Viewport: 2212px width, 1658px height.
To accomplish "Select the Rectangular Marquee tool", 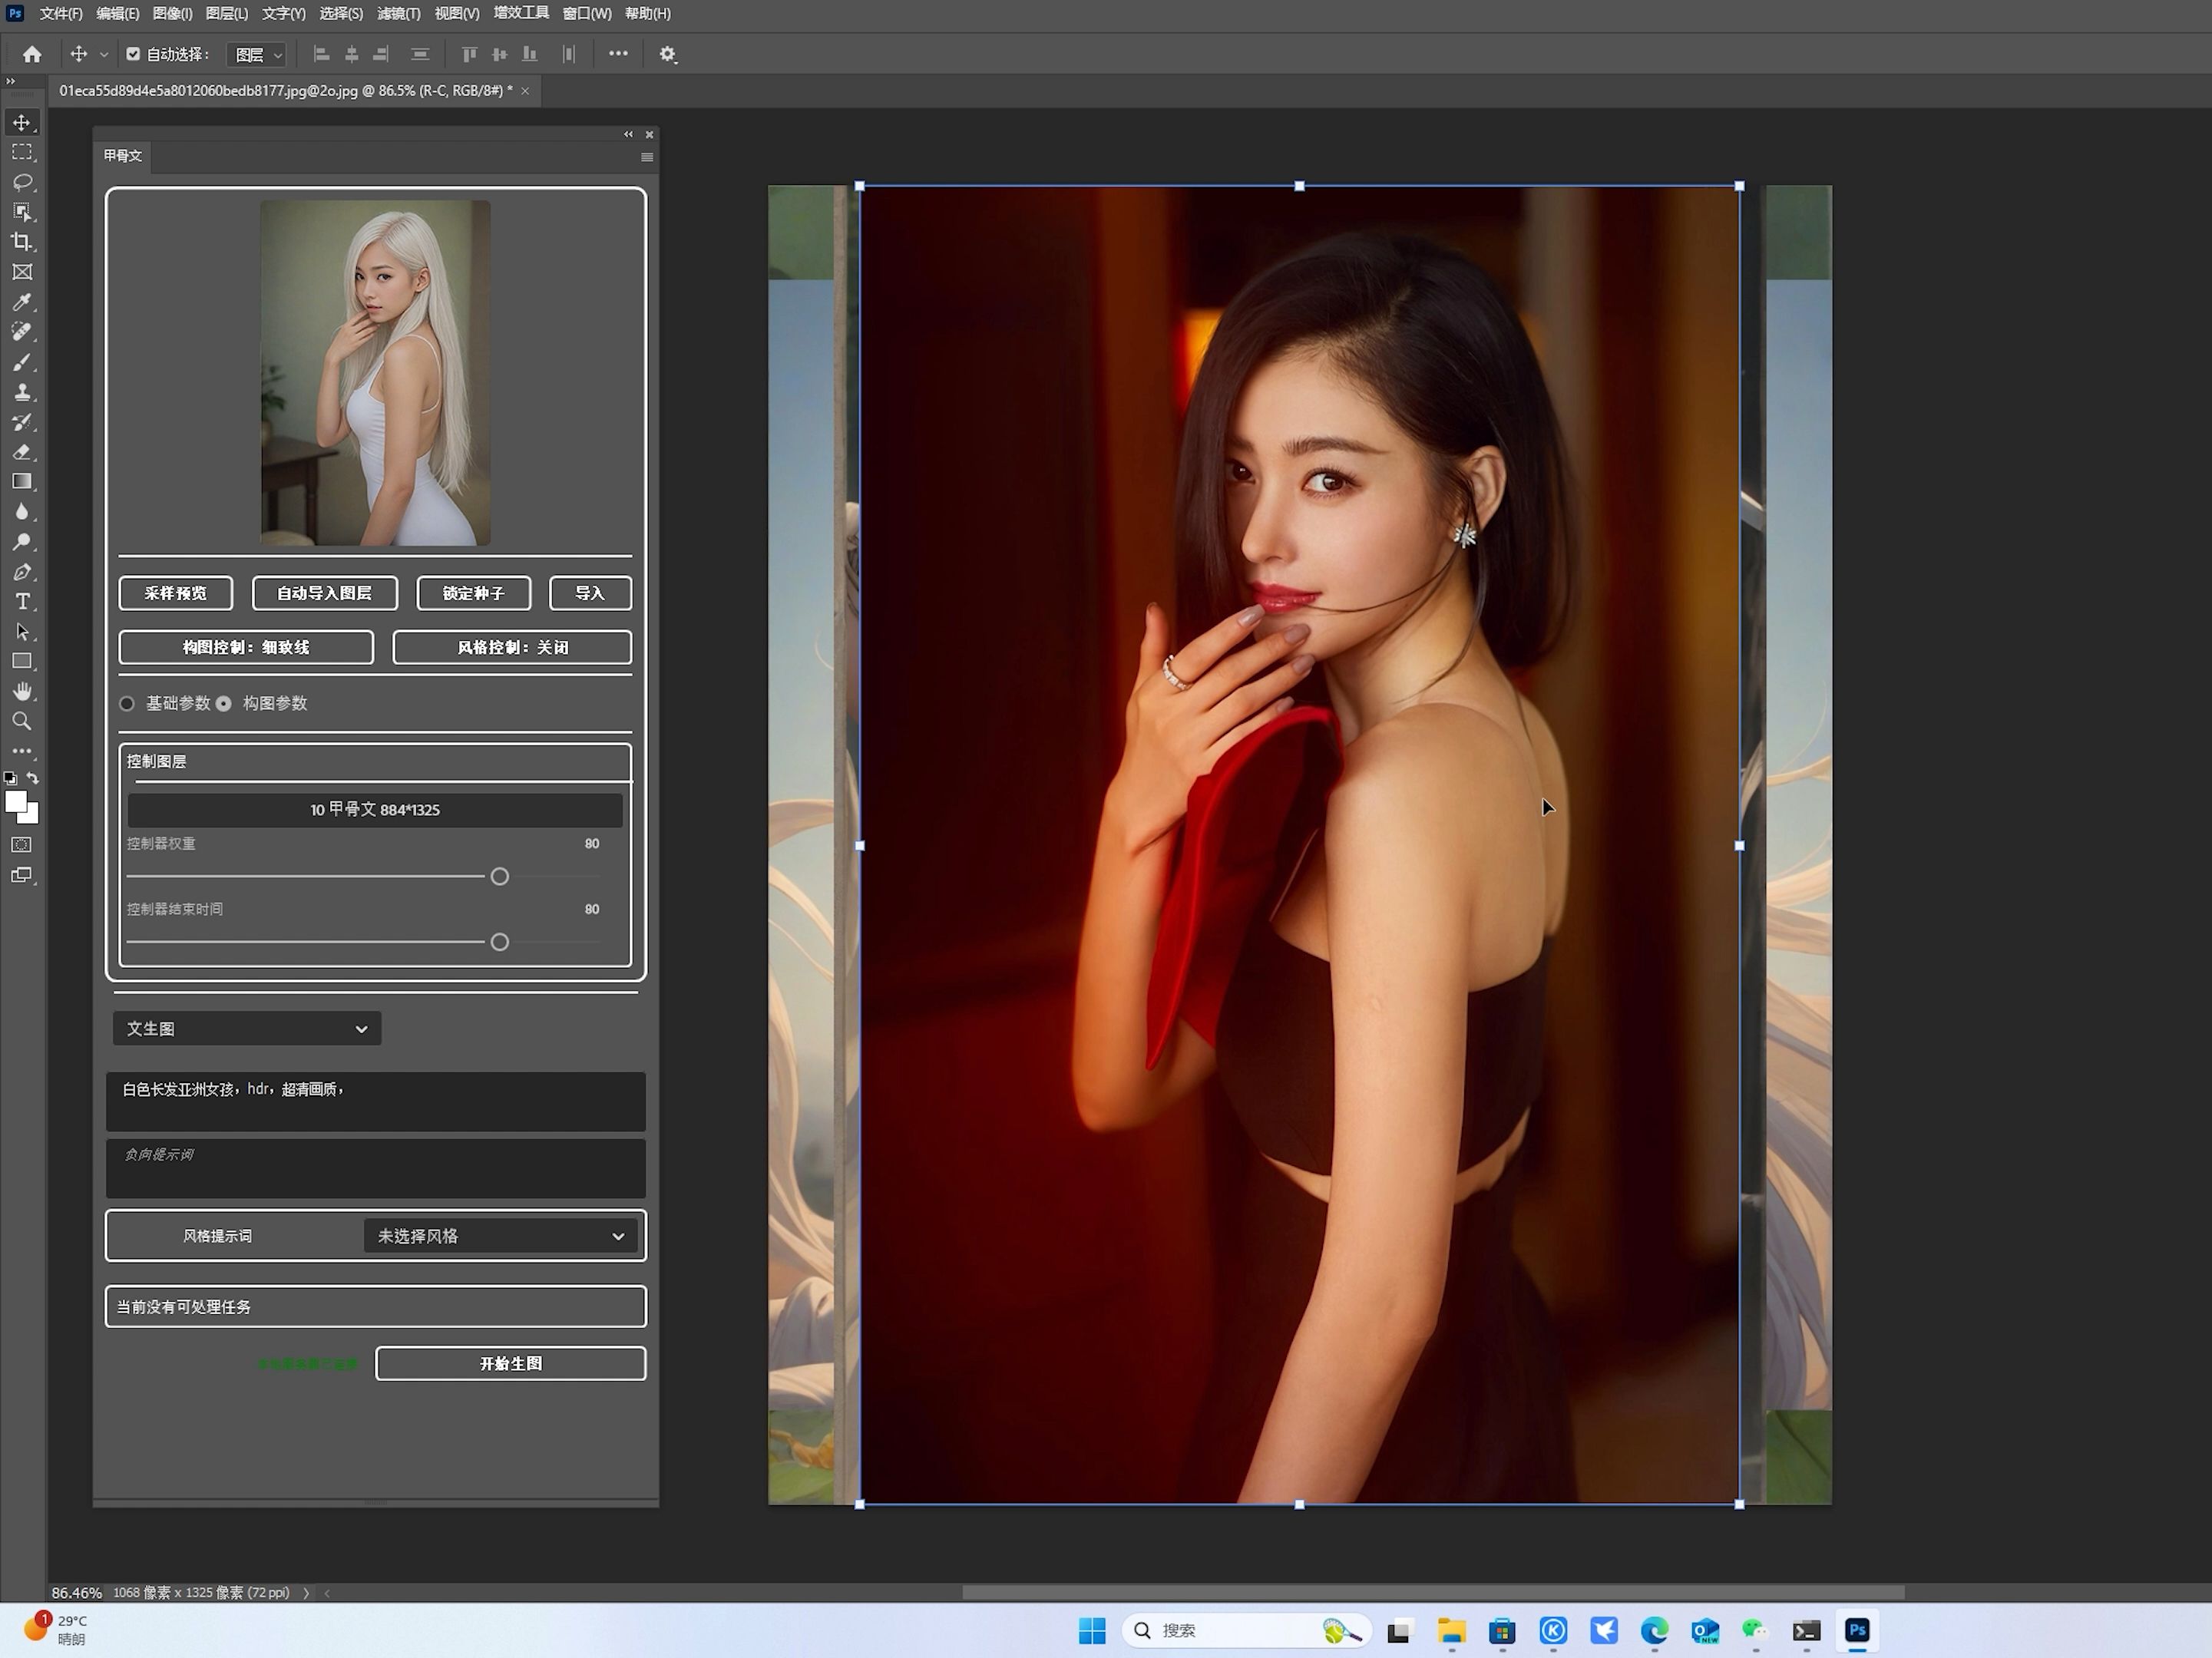I will coord(22,152).
